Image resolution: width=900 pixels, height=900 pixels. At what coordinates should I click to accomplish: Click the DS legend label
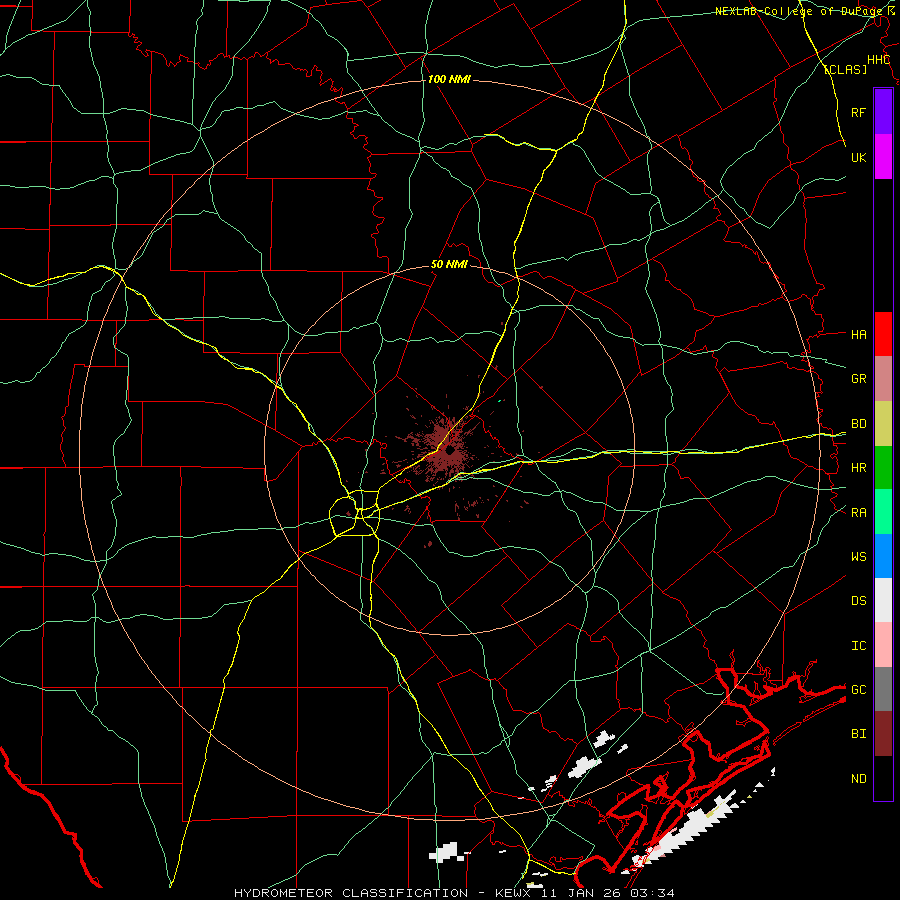[858, 600]
